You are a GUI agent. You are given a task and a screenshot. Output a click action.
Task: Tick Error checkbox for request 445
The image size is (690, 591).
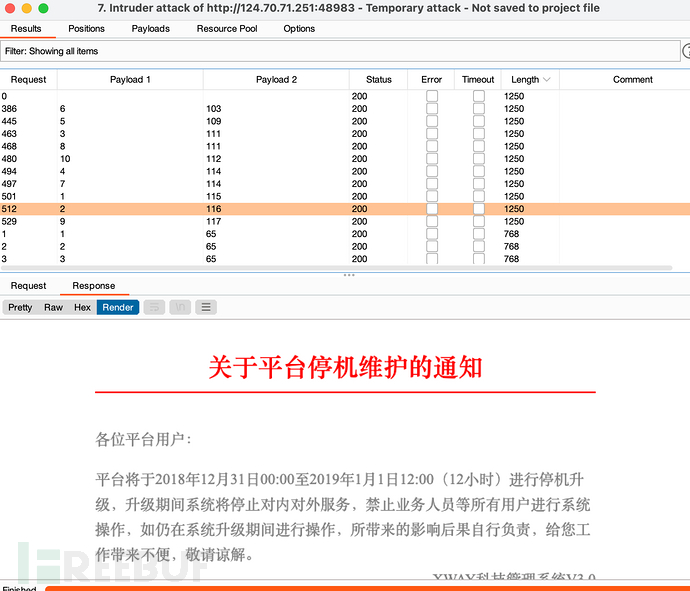pos(432,121)
